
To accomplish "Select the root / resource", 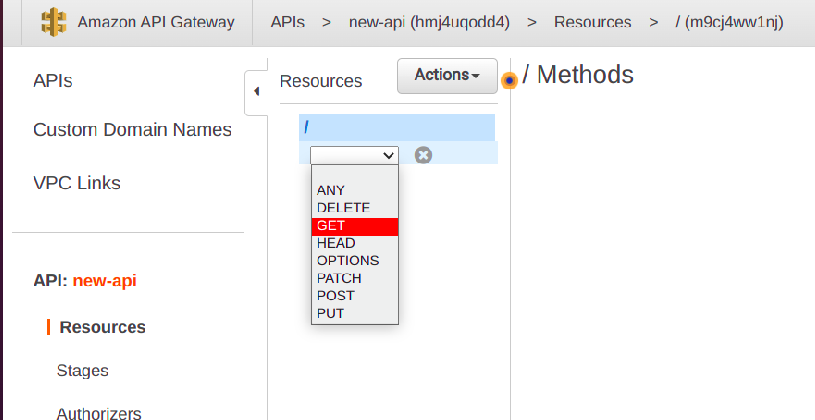I will tap(396, 128).
